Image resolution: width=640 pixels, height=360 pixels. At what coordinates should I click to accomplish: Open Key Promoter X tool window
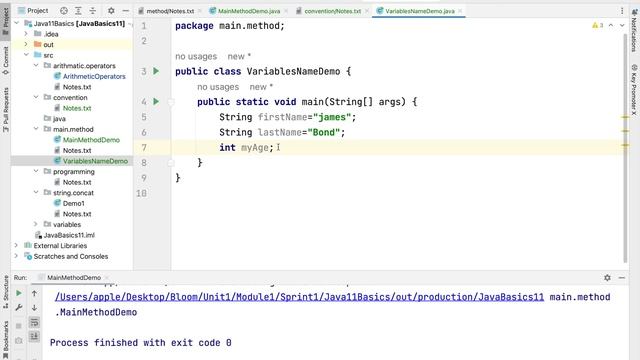[634, 89]
